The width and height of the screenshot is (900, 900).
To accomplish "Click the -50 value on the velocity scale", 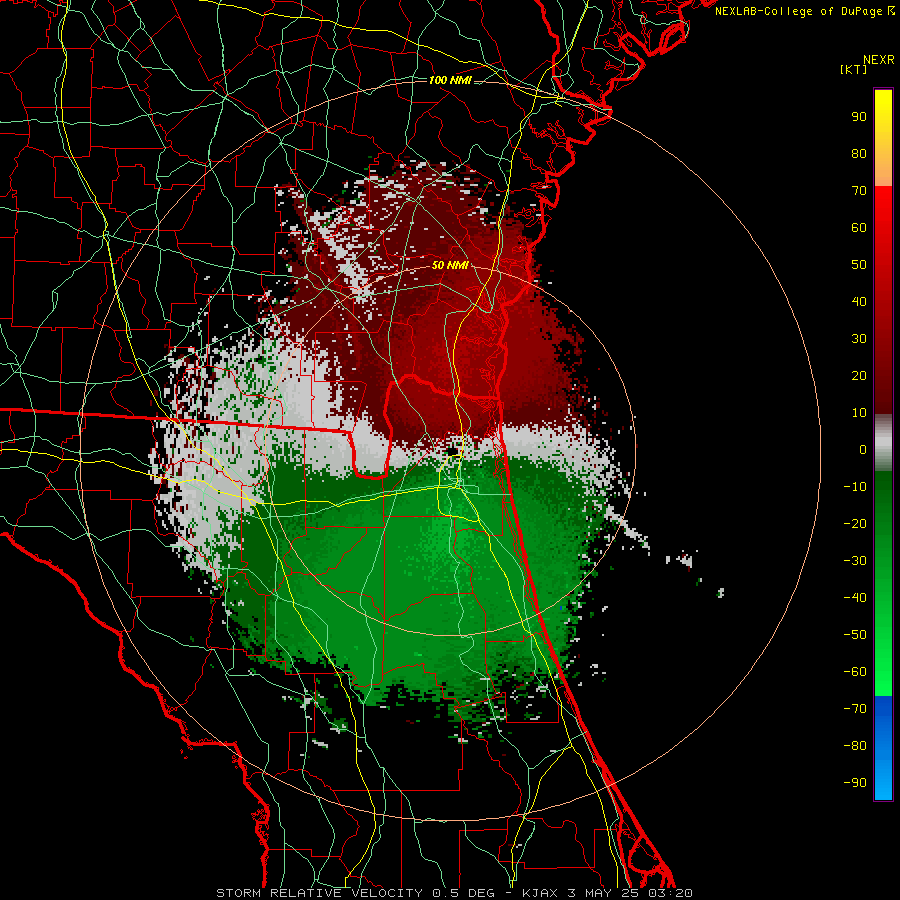I will tap(855, 635).
